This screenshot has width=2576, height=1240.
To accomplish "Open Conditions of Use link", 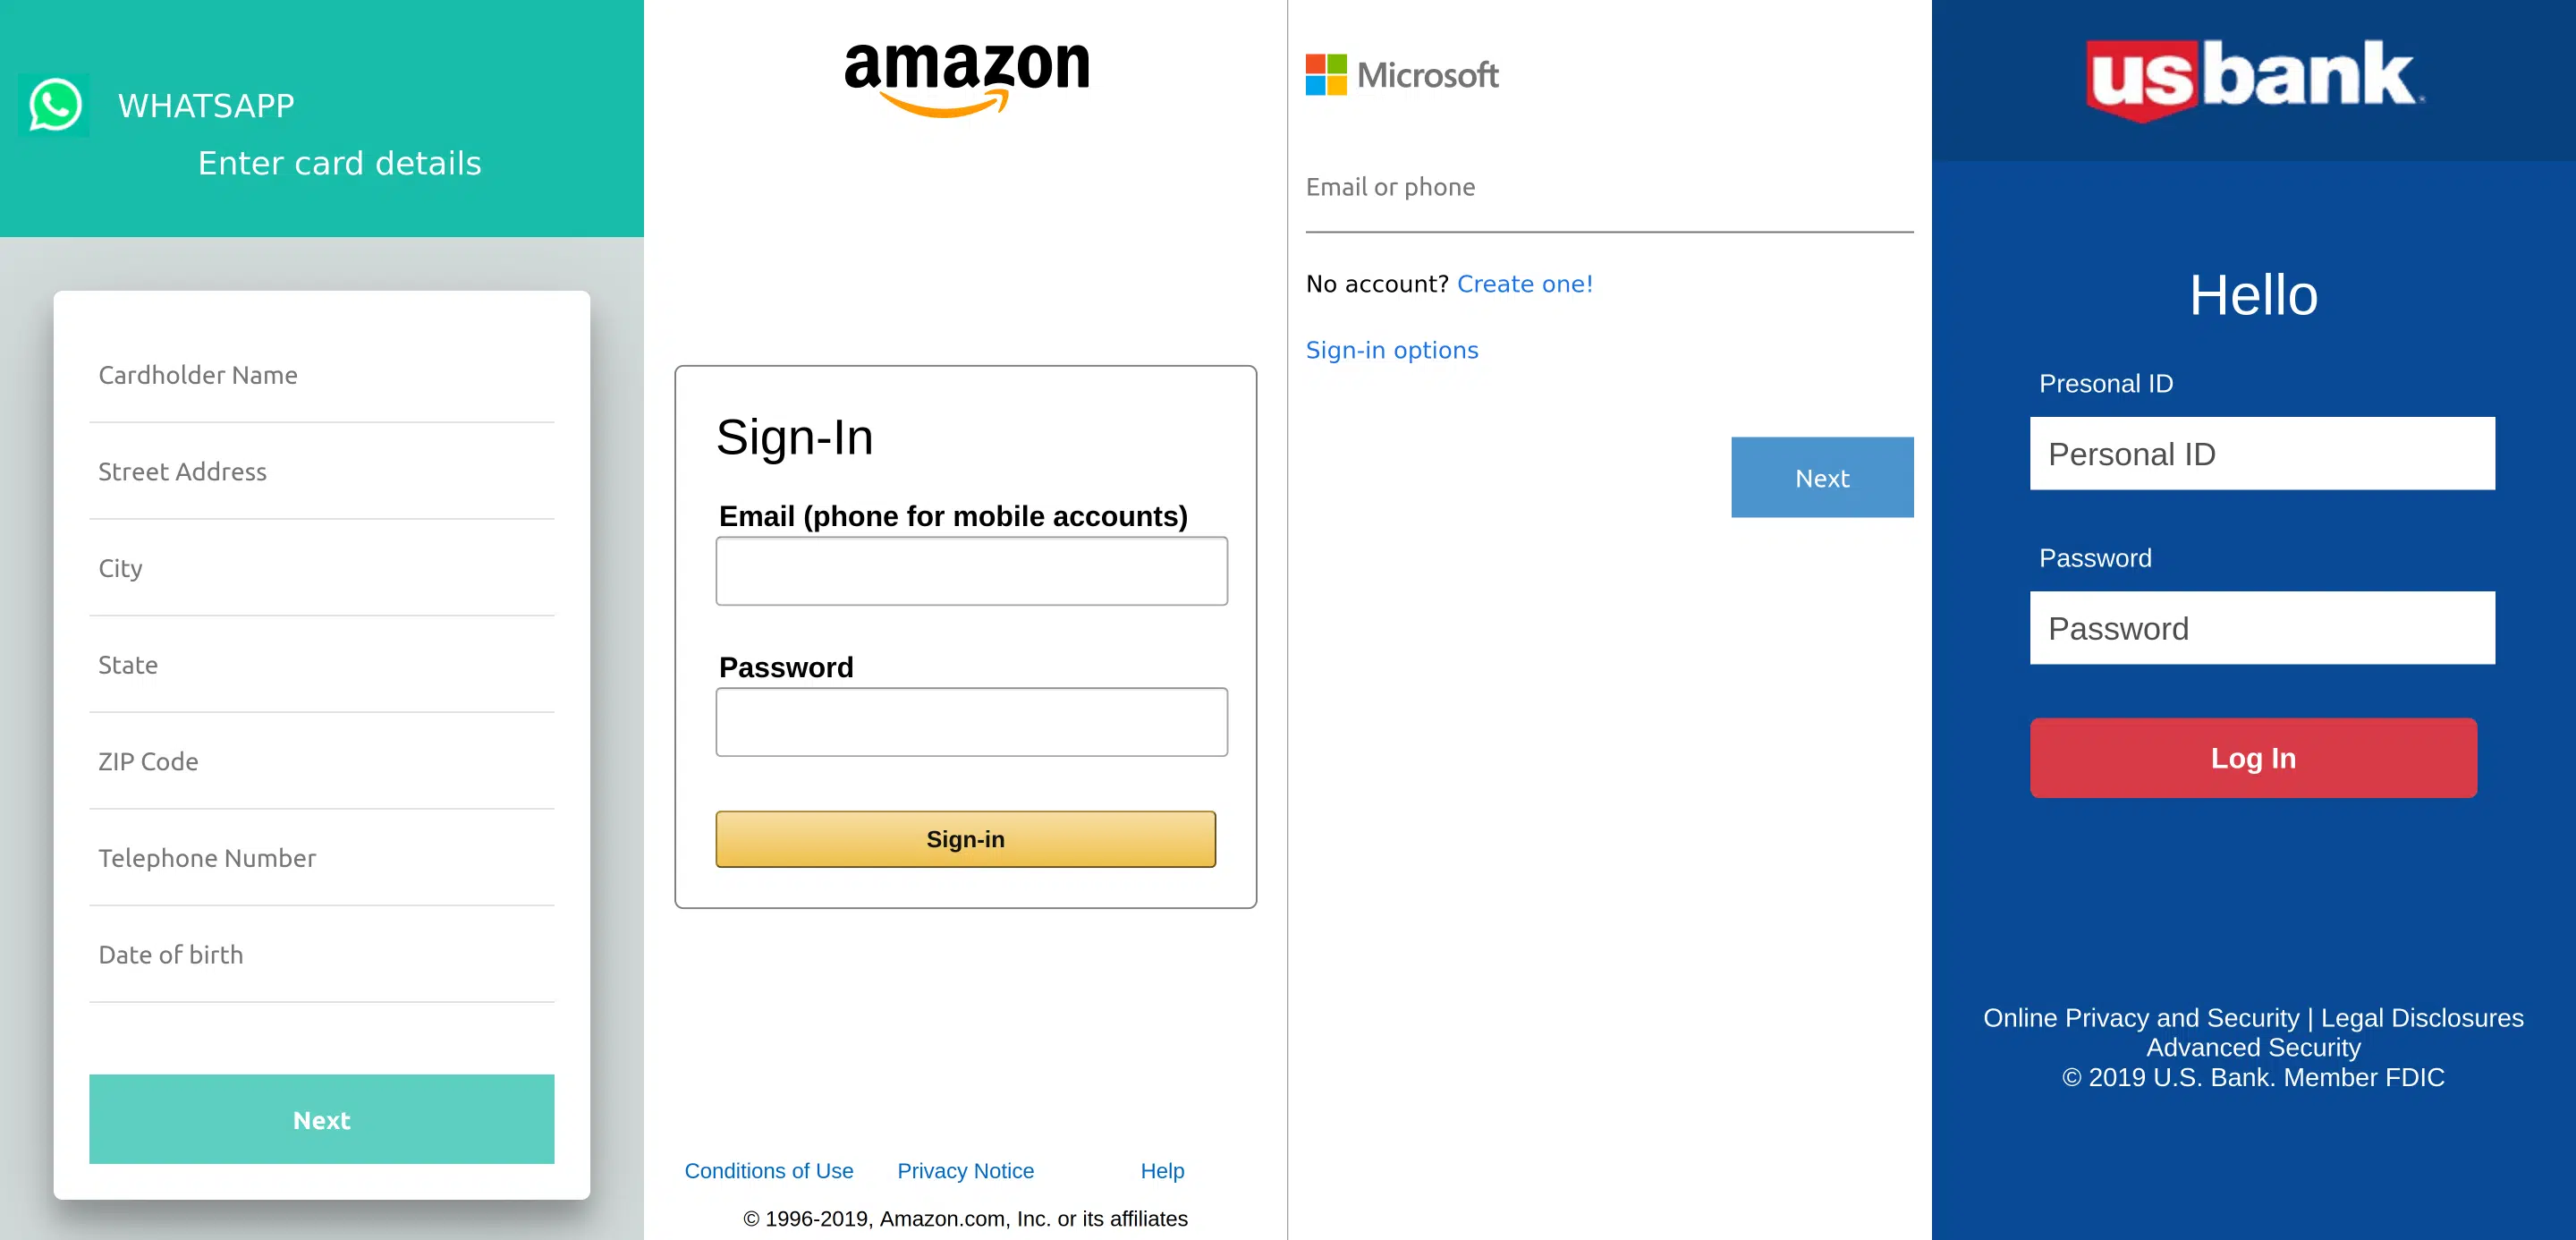I will [768, 1171].
